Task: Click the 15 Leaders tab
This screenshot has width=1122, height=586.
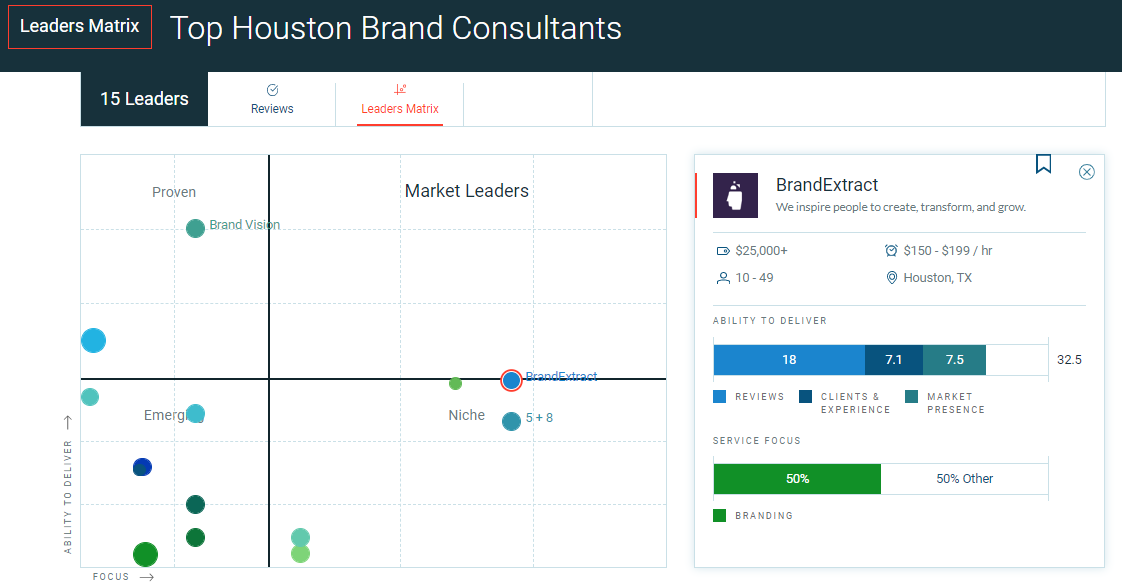Action: point(144,99)
